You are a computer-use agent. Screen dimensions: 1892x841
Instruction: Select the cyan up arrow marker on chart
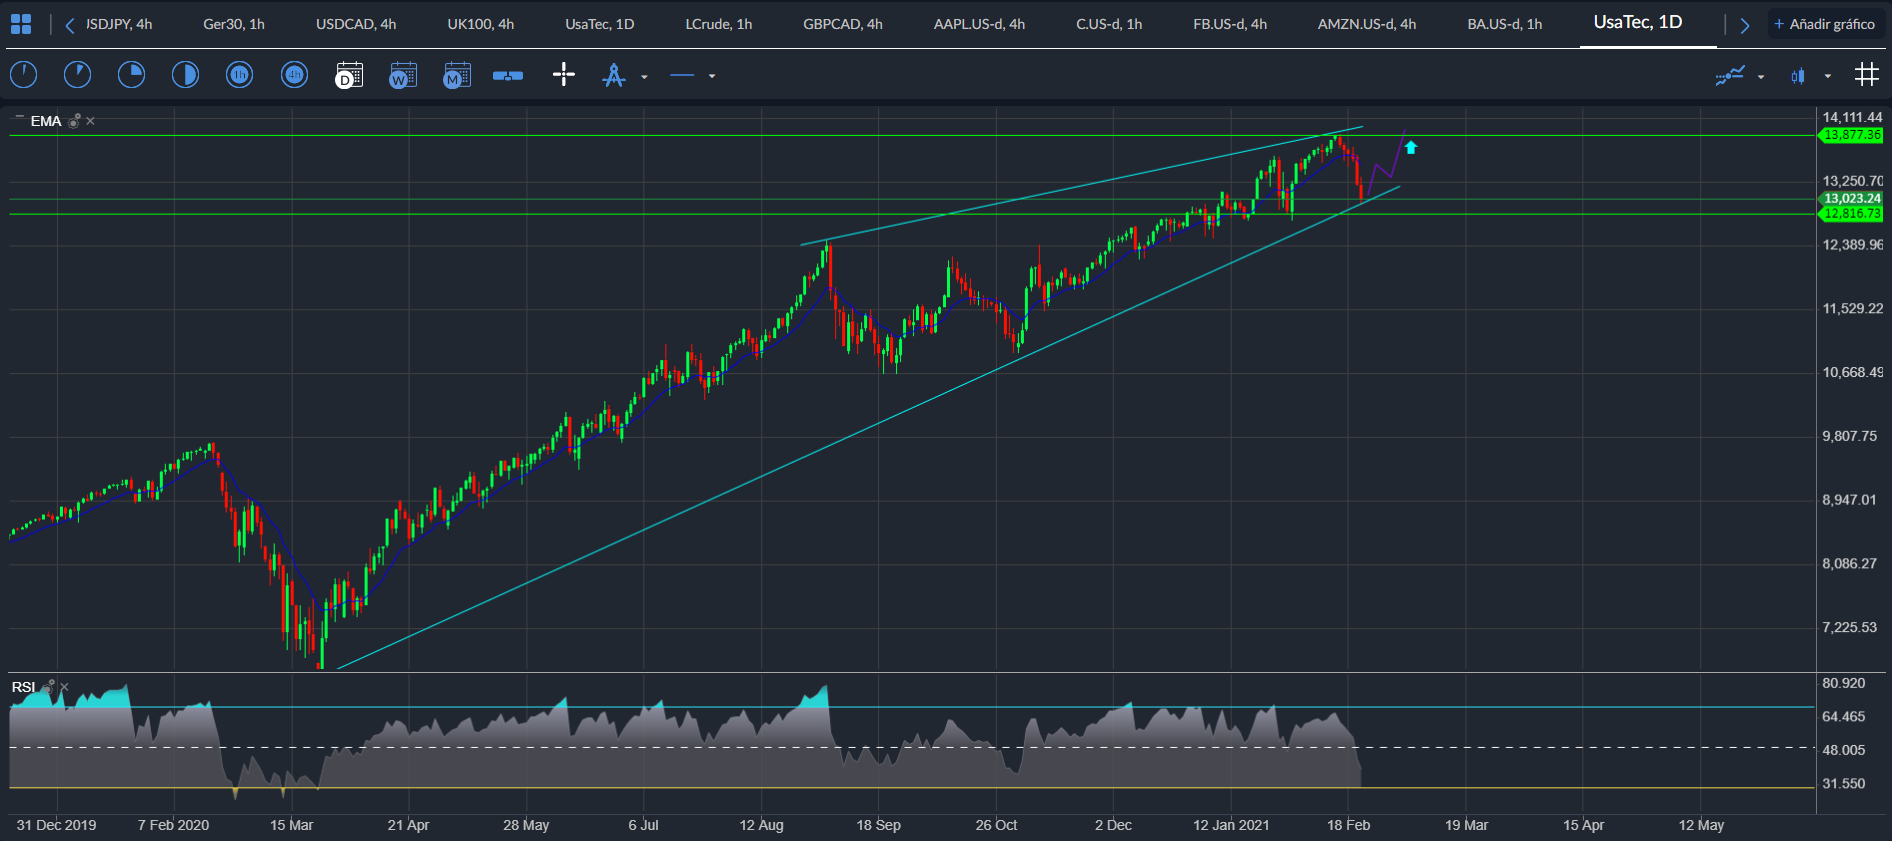point(1411,148)
